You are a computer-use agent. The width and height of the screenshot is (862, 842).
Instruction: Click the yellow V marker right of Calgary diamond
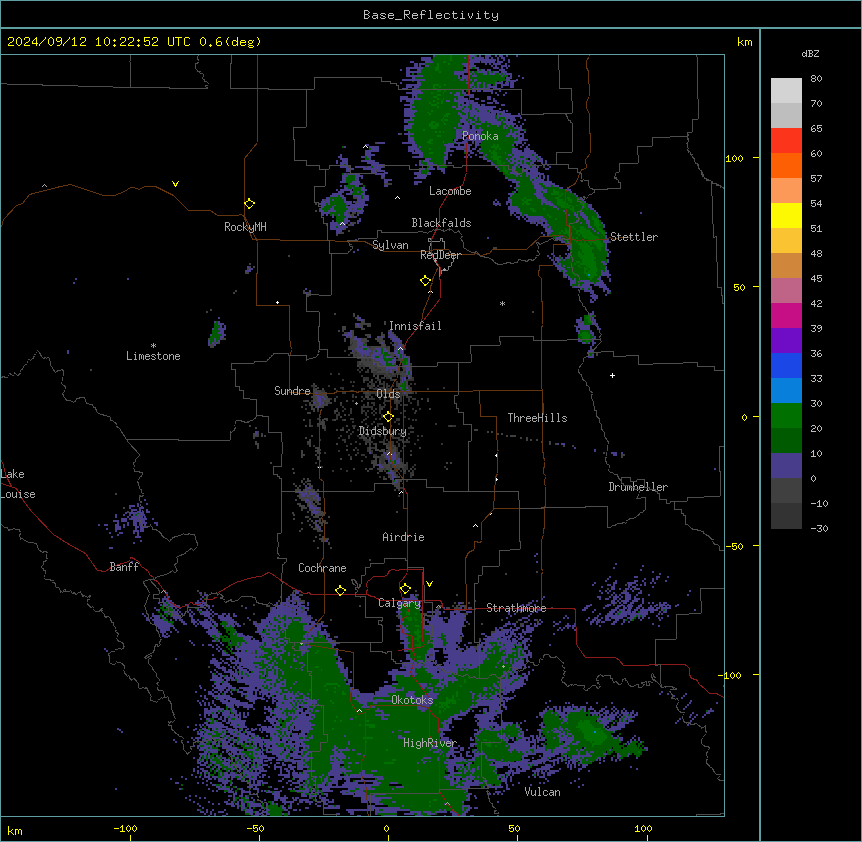pyautogui.click(x=429, y=584)
